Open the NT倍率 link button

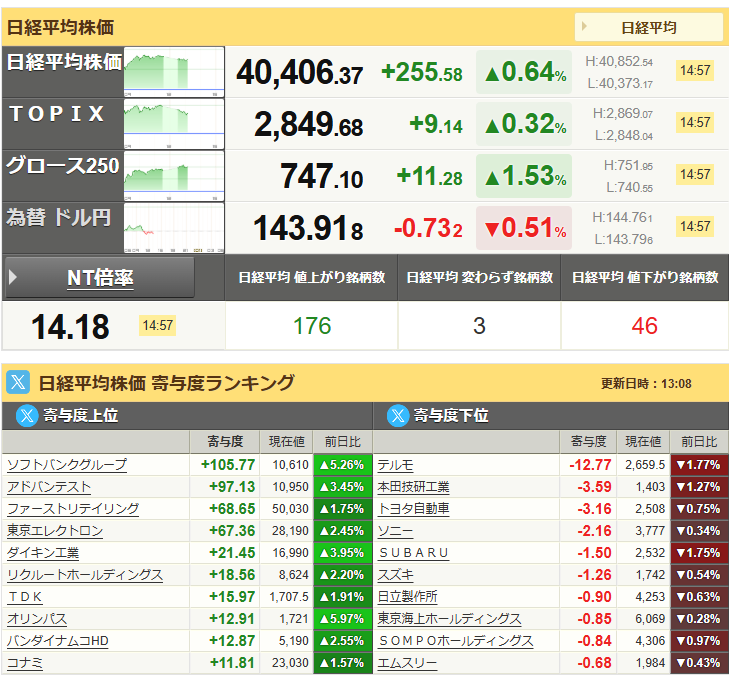click(x=100, y=278)
